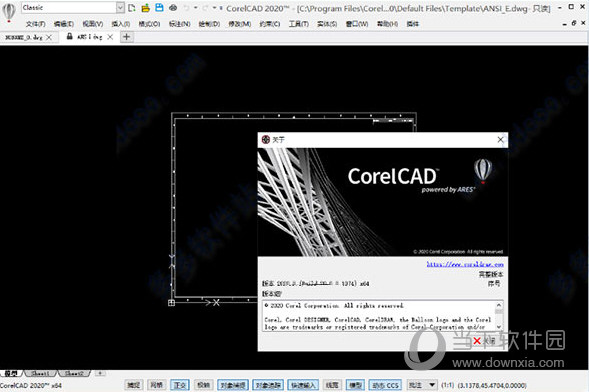
Task: Toggle 动态 CCS in status bar
Action: click(x=385, y=385)
